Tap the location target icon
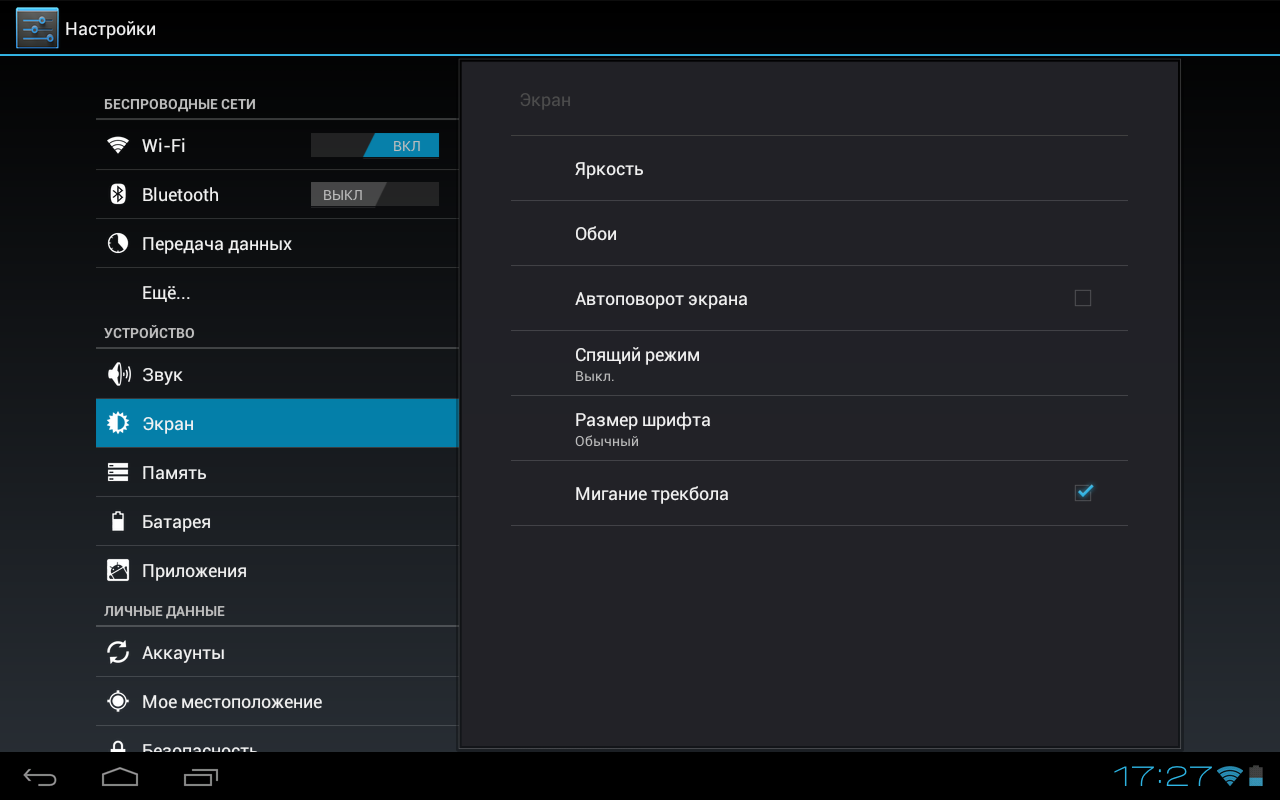Viewport: 1280px width, 800px height. pos(118,701)
